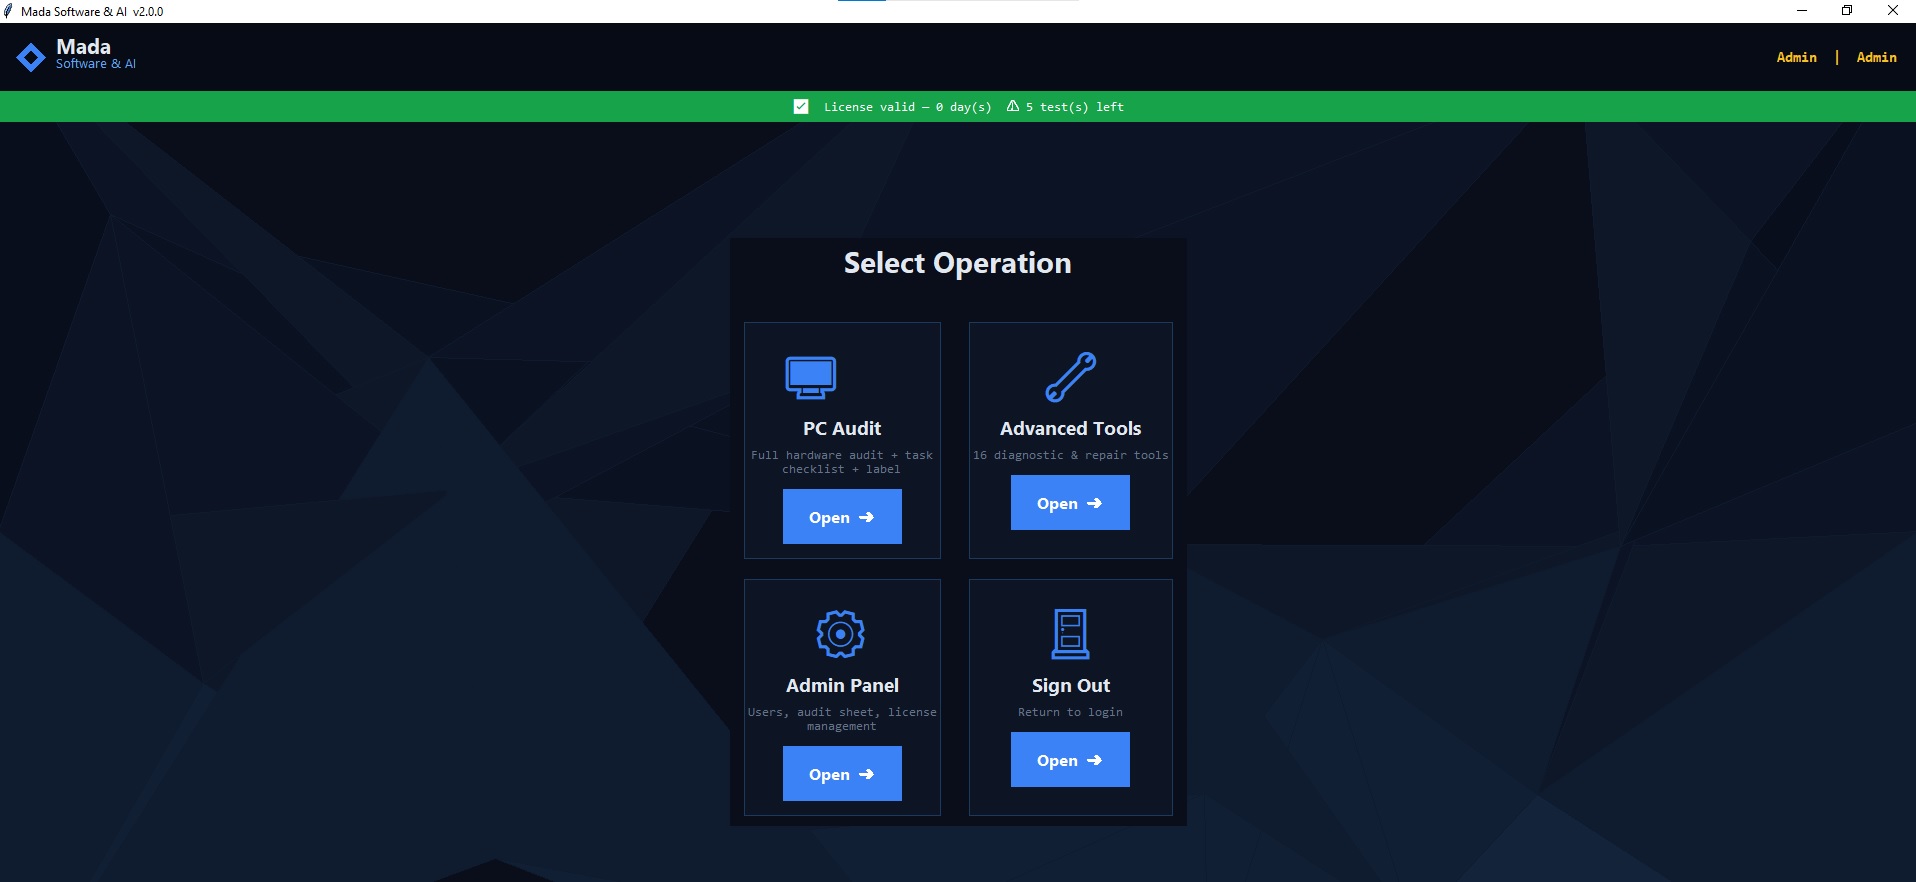Close the Mada Software window
Image resolution: width=1916 pixels, height=882 pixels.
pos(1893,11)
